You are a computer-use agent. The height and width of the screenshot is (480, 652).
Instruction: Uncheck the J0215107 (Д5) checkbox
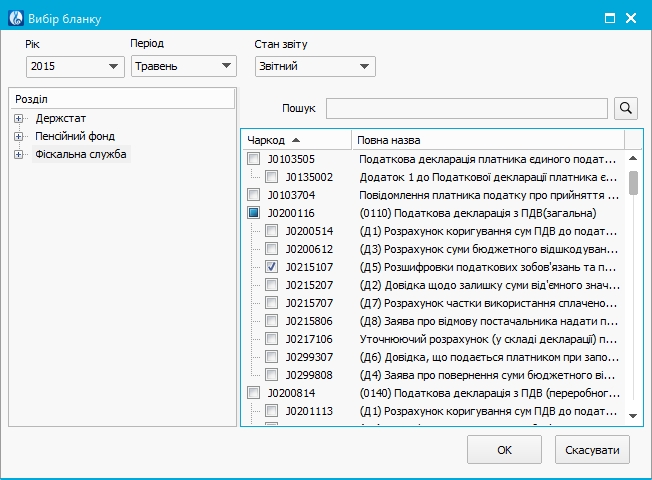pos(272,267)
